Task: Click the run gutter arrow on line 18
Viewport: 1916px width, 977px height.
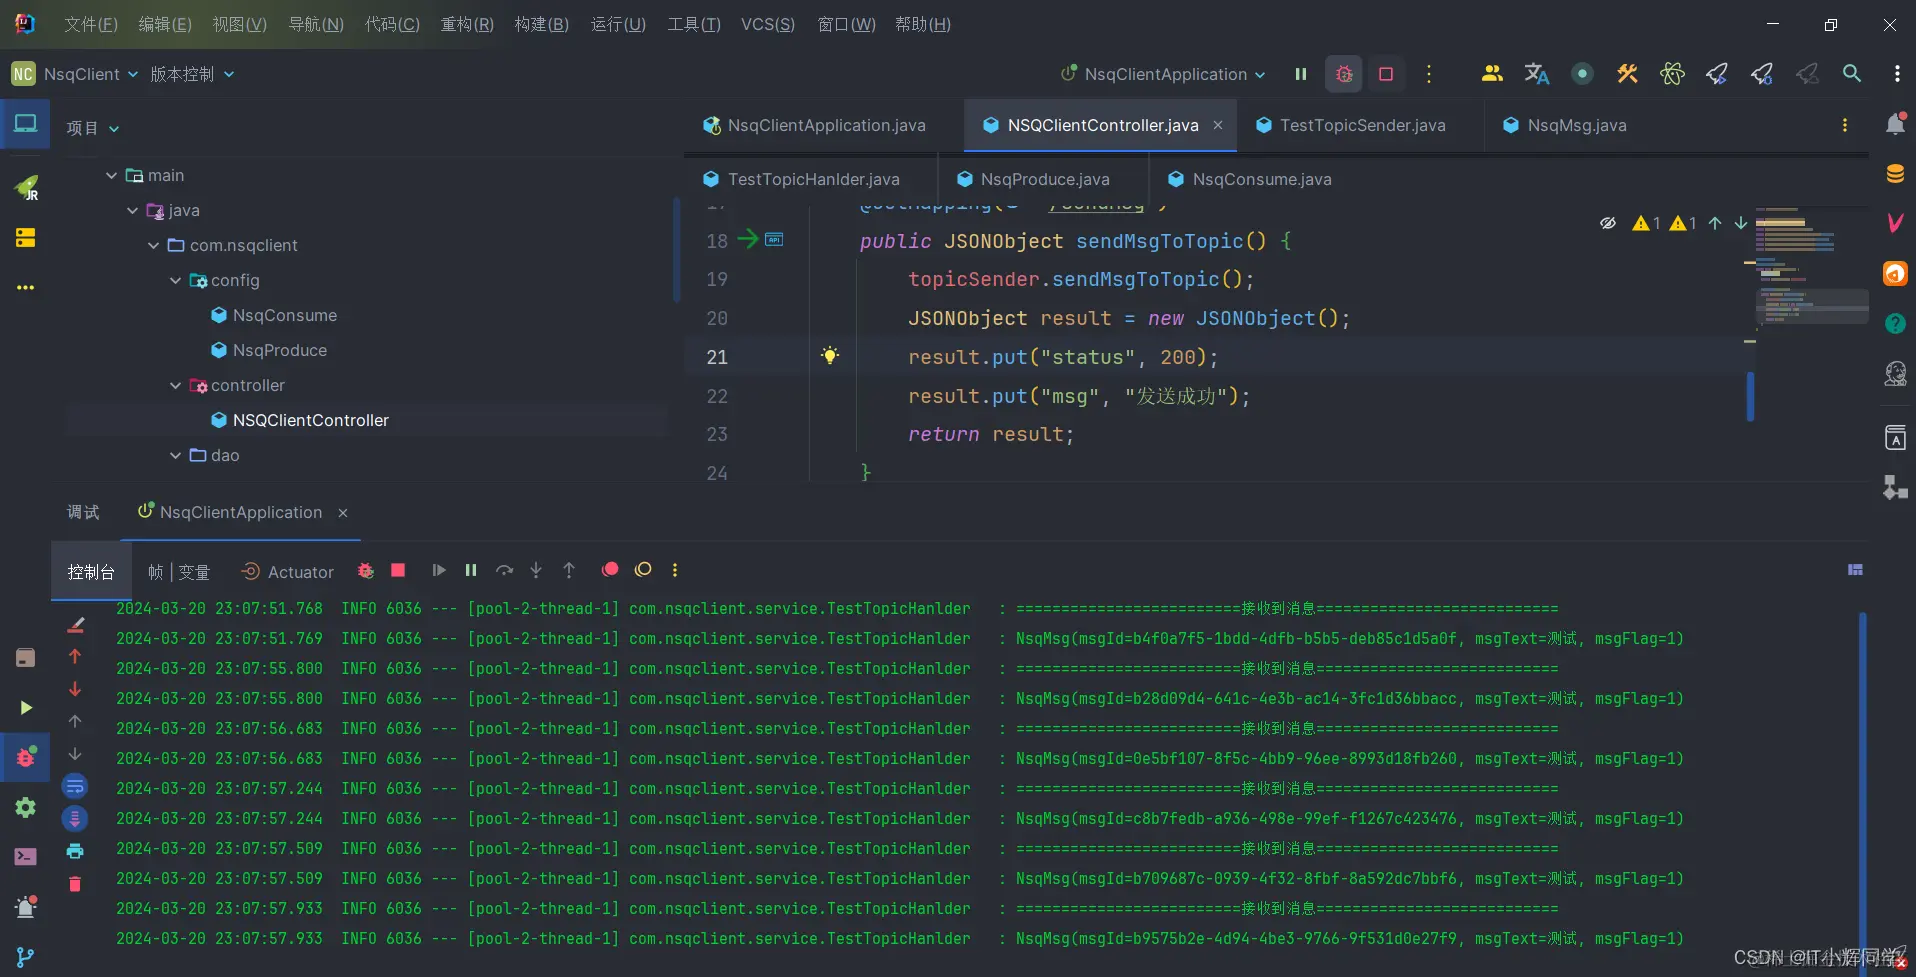Action: tap(747, 239)
